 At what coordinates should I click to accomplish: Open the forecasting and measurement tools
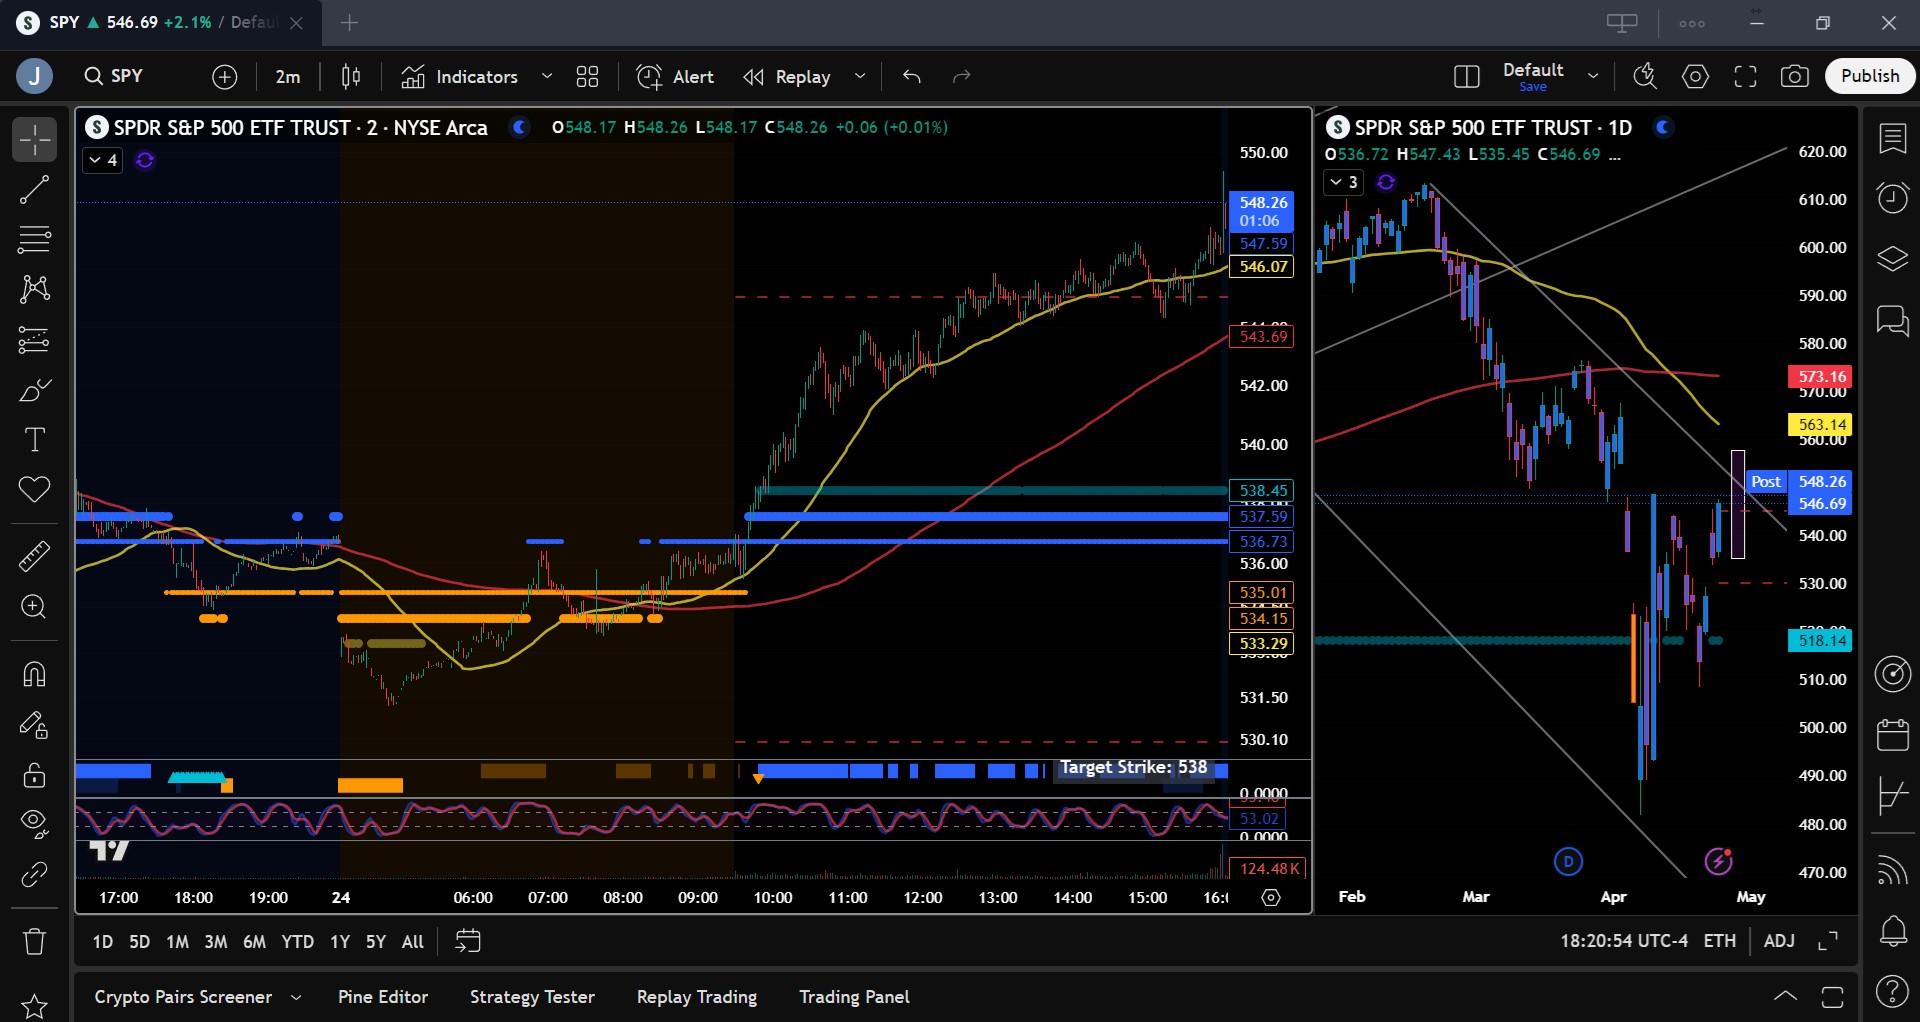34,340
